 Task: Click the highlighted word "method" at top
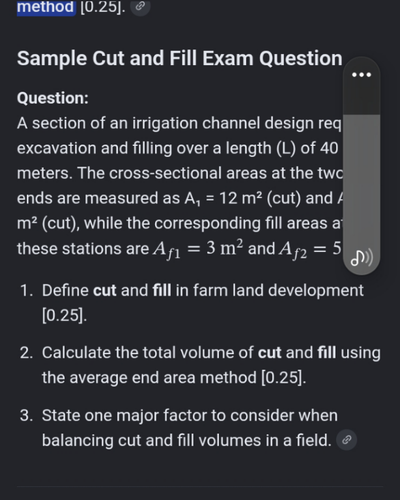click(46, 7)
